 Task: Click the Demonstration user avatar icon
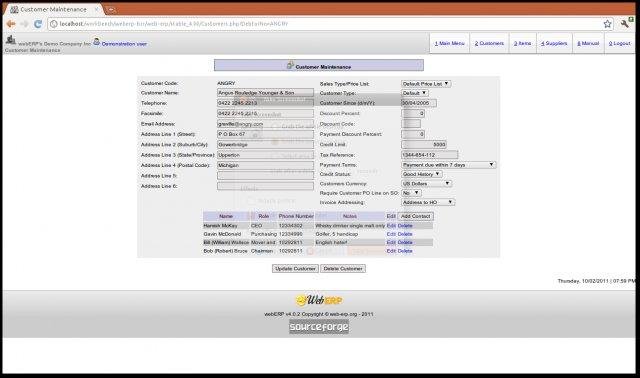96,42
